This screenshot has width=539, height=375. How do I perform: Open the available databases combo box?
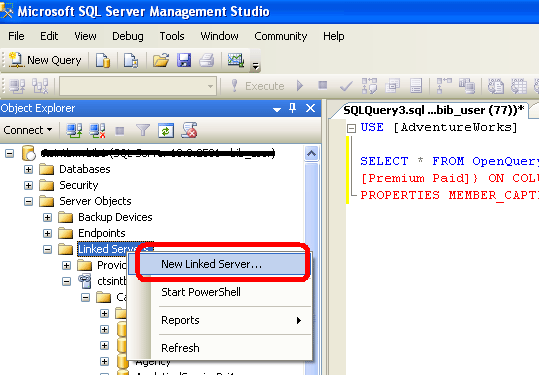[x=138, y=86]
